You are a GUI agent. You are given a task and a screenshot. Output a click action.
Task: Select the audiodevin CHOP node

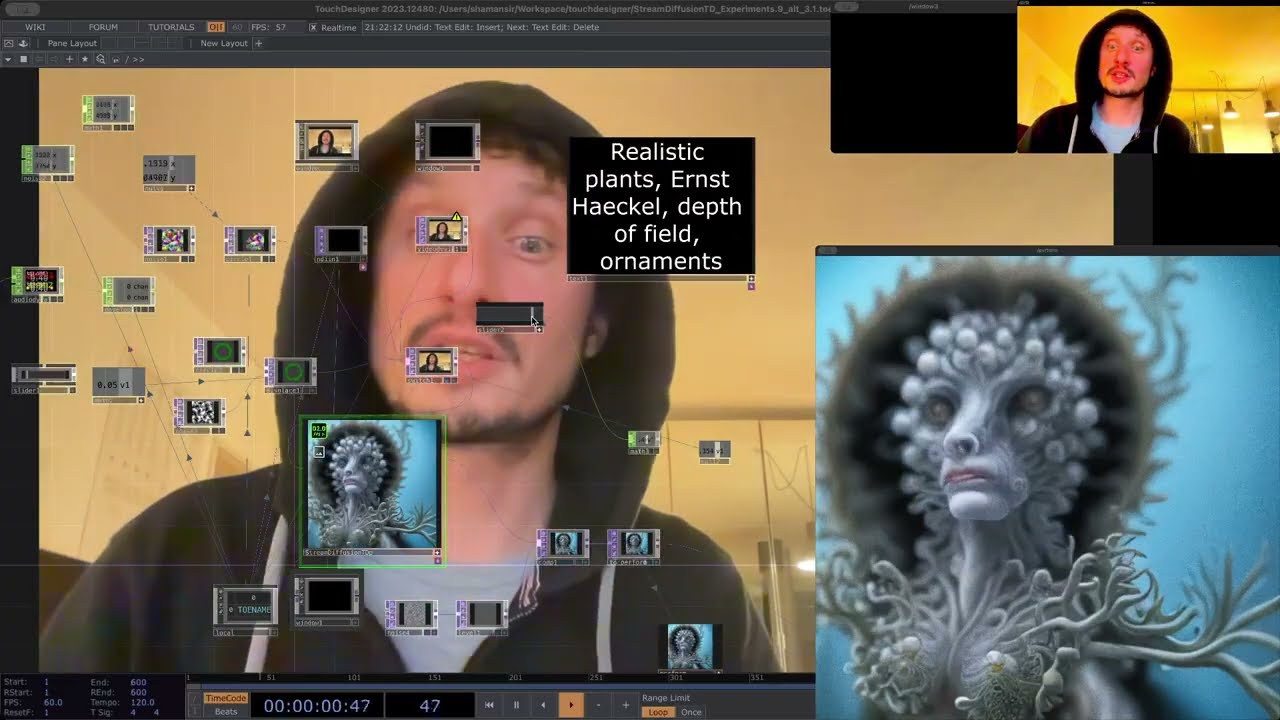[37, 284]
